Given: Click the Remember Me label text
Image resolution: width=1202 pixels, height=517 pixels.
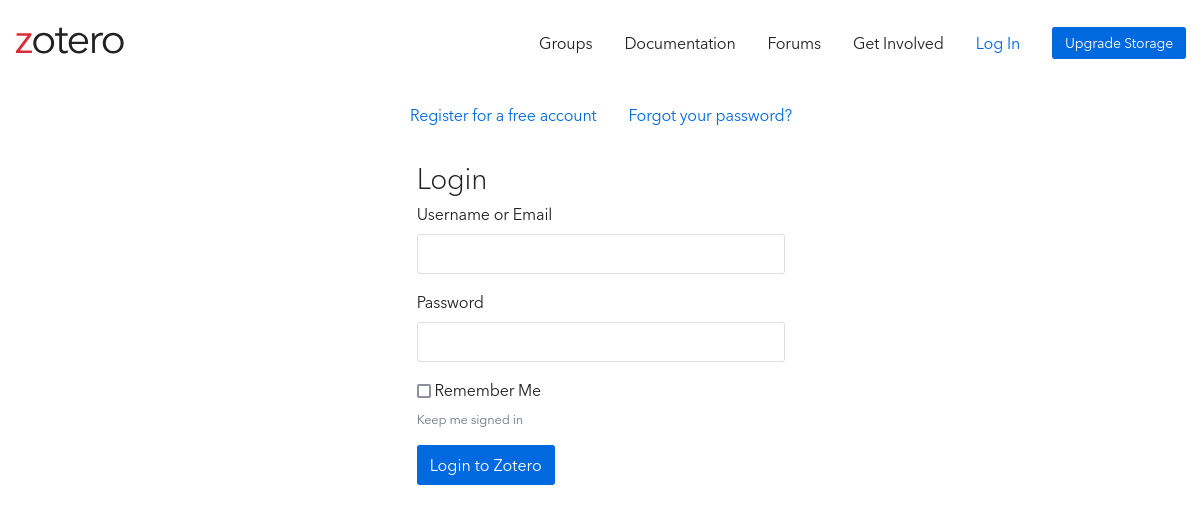Looking at the screenshot, I should click(x=487, y=391).
